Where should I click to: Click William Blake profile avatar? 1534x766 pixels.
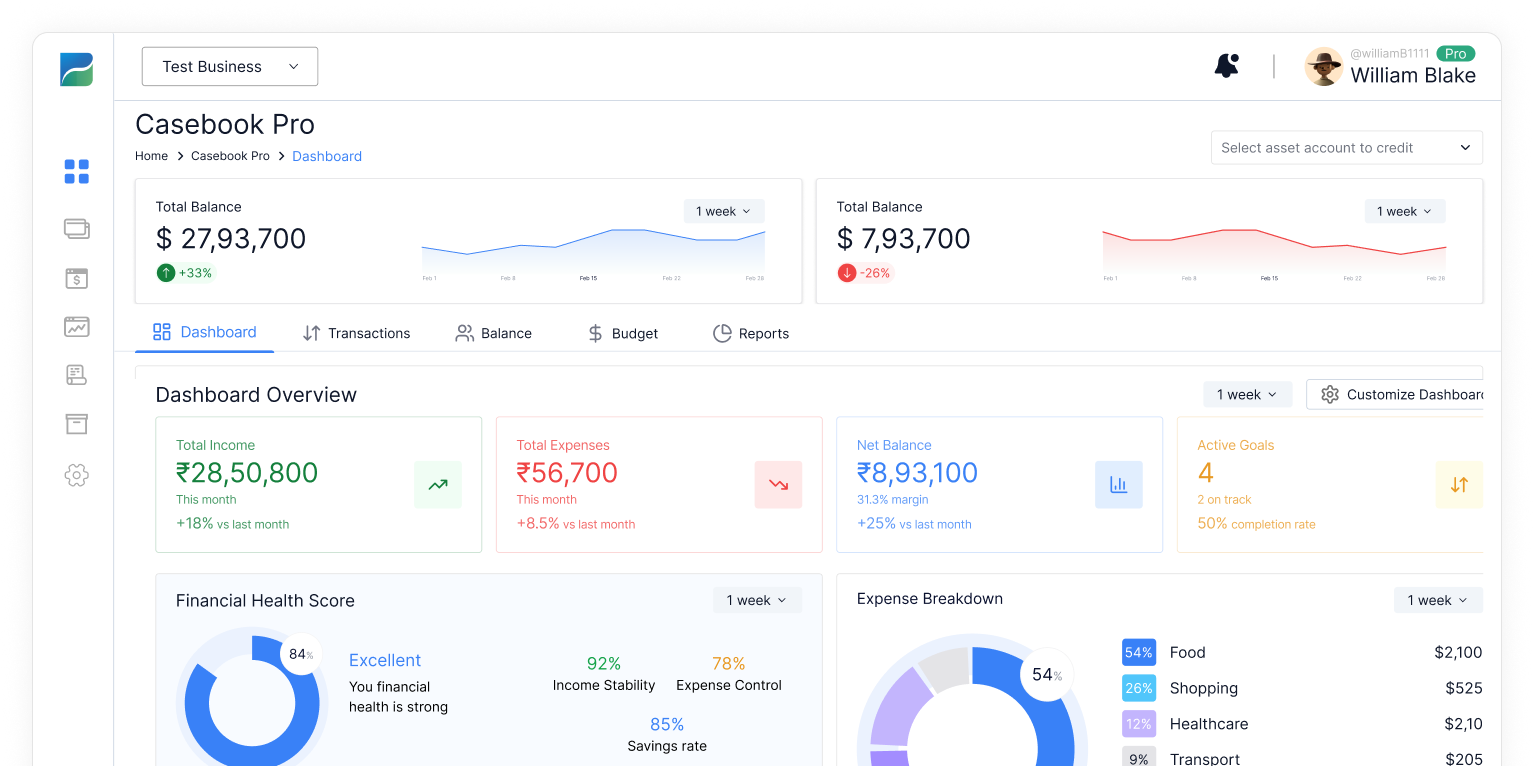[1323, 67]
